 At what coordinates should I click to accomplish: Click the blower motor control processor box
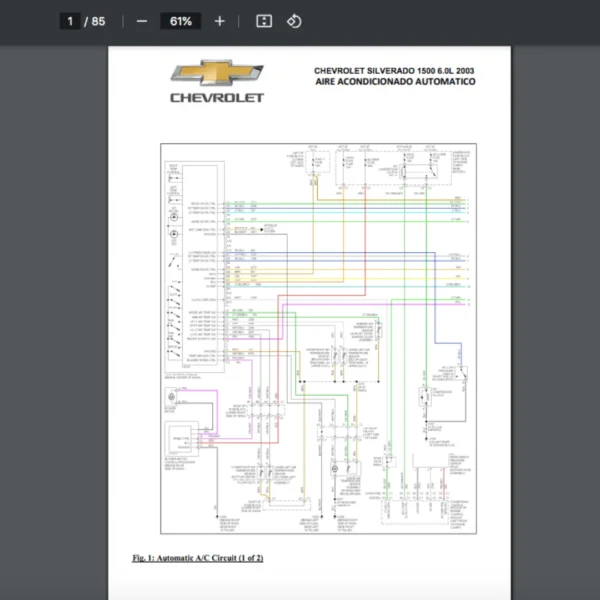pos(182,438)
